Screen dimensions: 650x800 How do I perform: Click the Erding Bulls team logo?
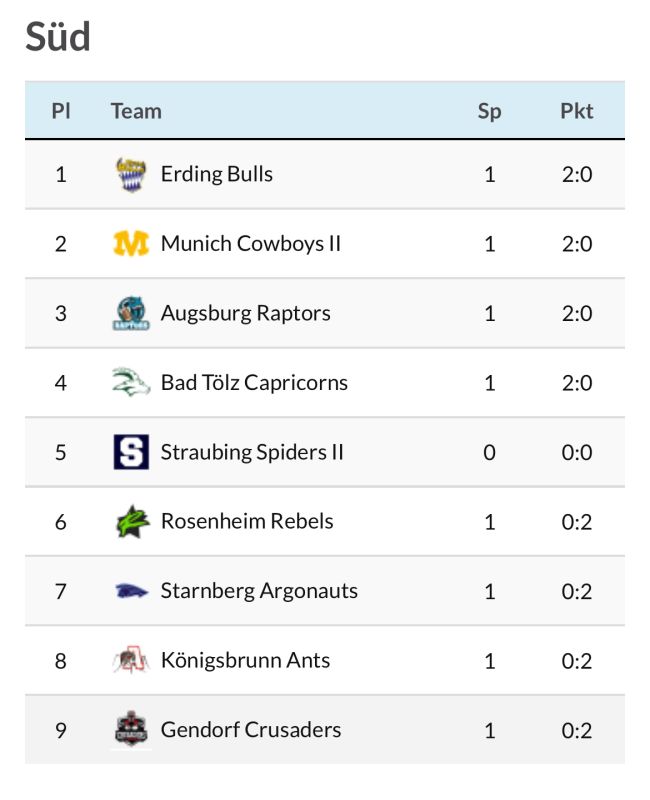point(131,174)
